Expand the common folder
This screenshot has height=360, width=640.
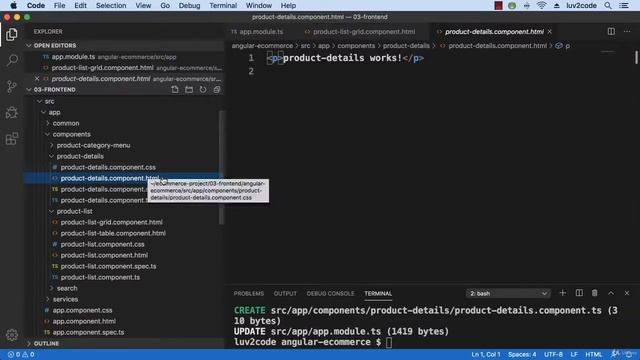pyautogui.click(x=47, y=123)
